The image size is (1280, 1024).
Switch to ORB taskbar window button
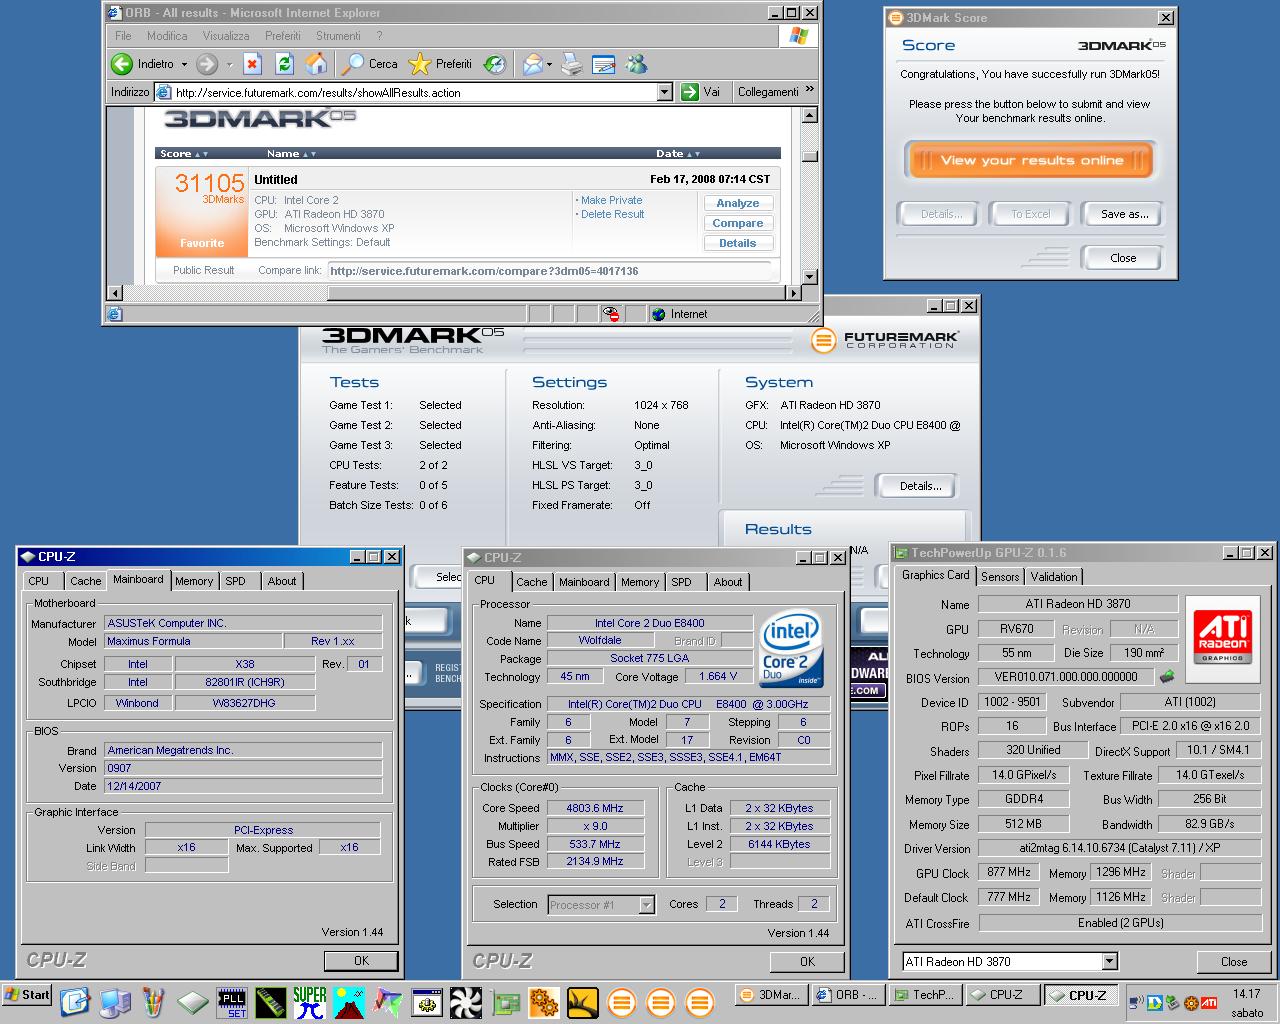click(846, 995)
